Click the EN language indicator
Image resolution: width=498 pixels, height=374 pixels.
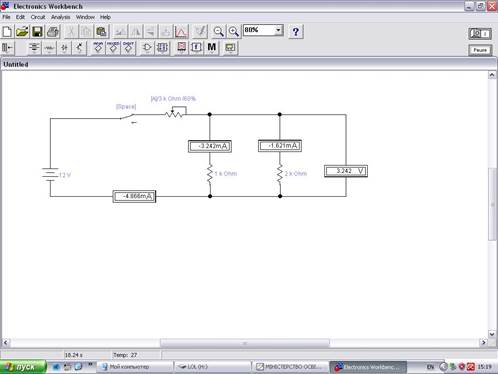[x=430, y=367]
